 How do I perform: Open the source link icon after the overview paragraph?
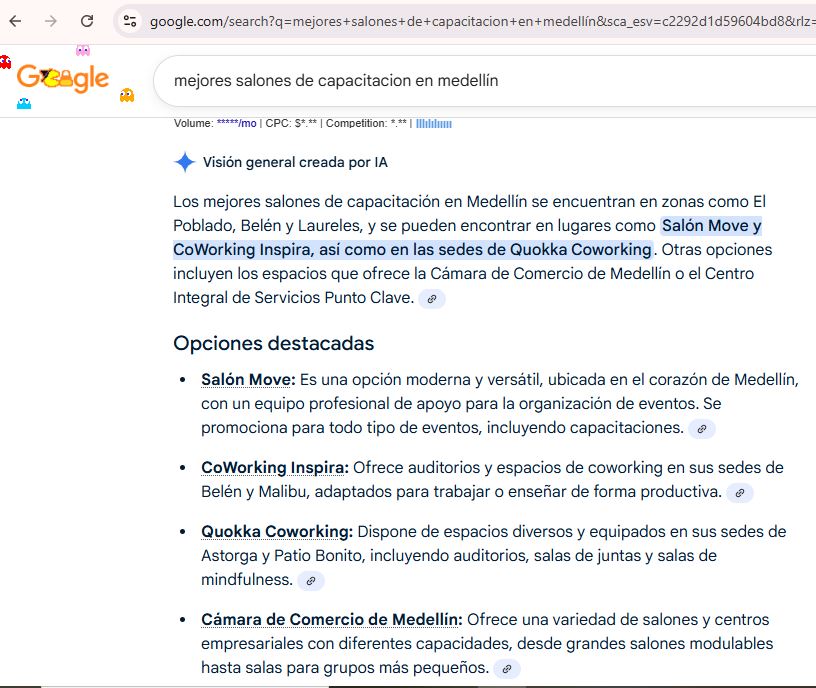coord(431,298)
